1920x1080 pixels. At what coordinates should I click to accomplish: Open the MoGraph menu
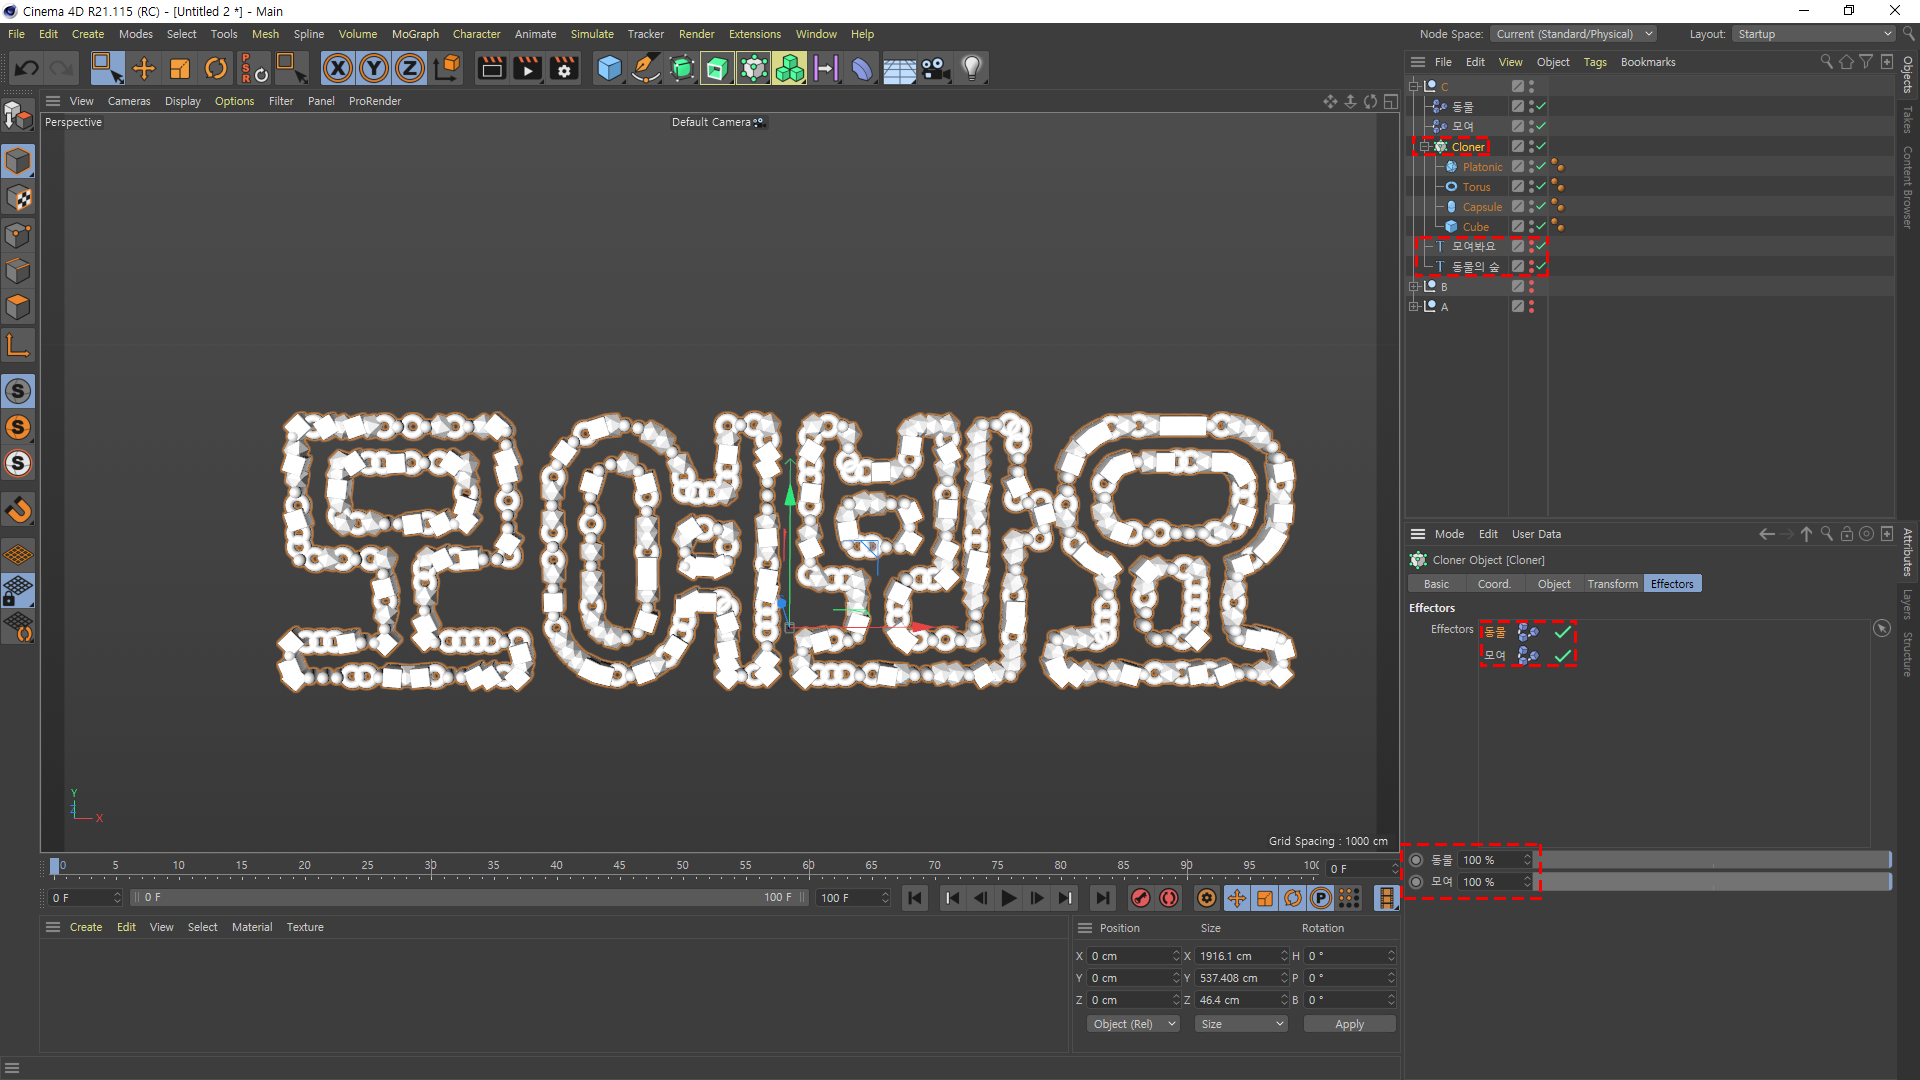pos(414,34)
